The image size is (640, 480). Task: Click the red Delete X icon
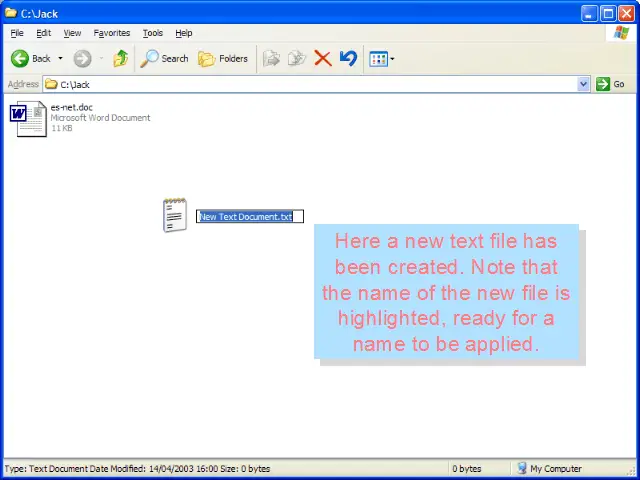pos(322,59)
